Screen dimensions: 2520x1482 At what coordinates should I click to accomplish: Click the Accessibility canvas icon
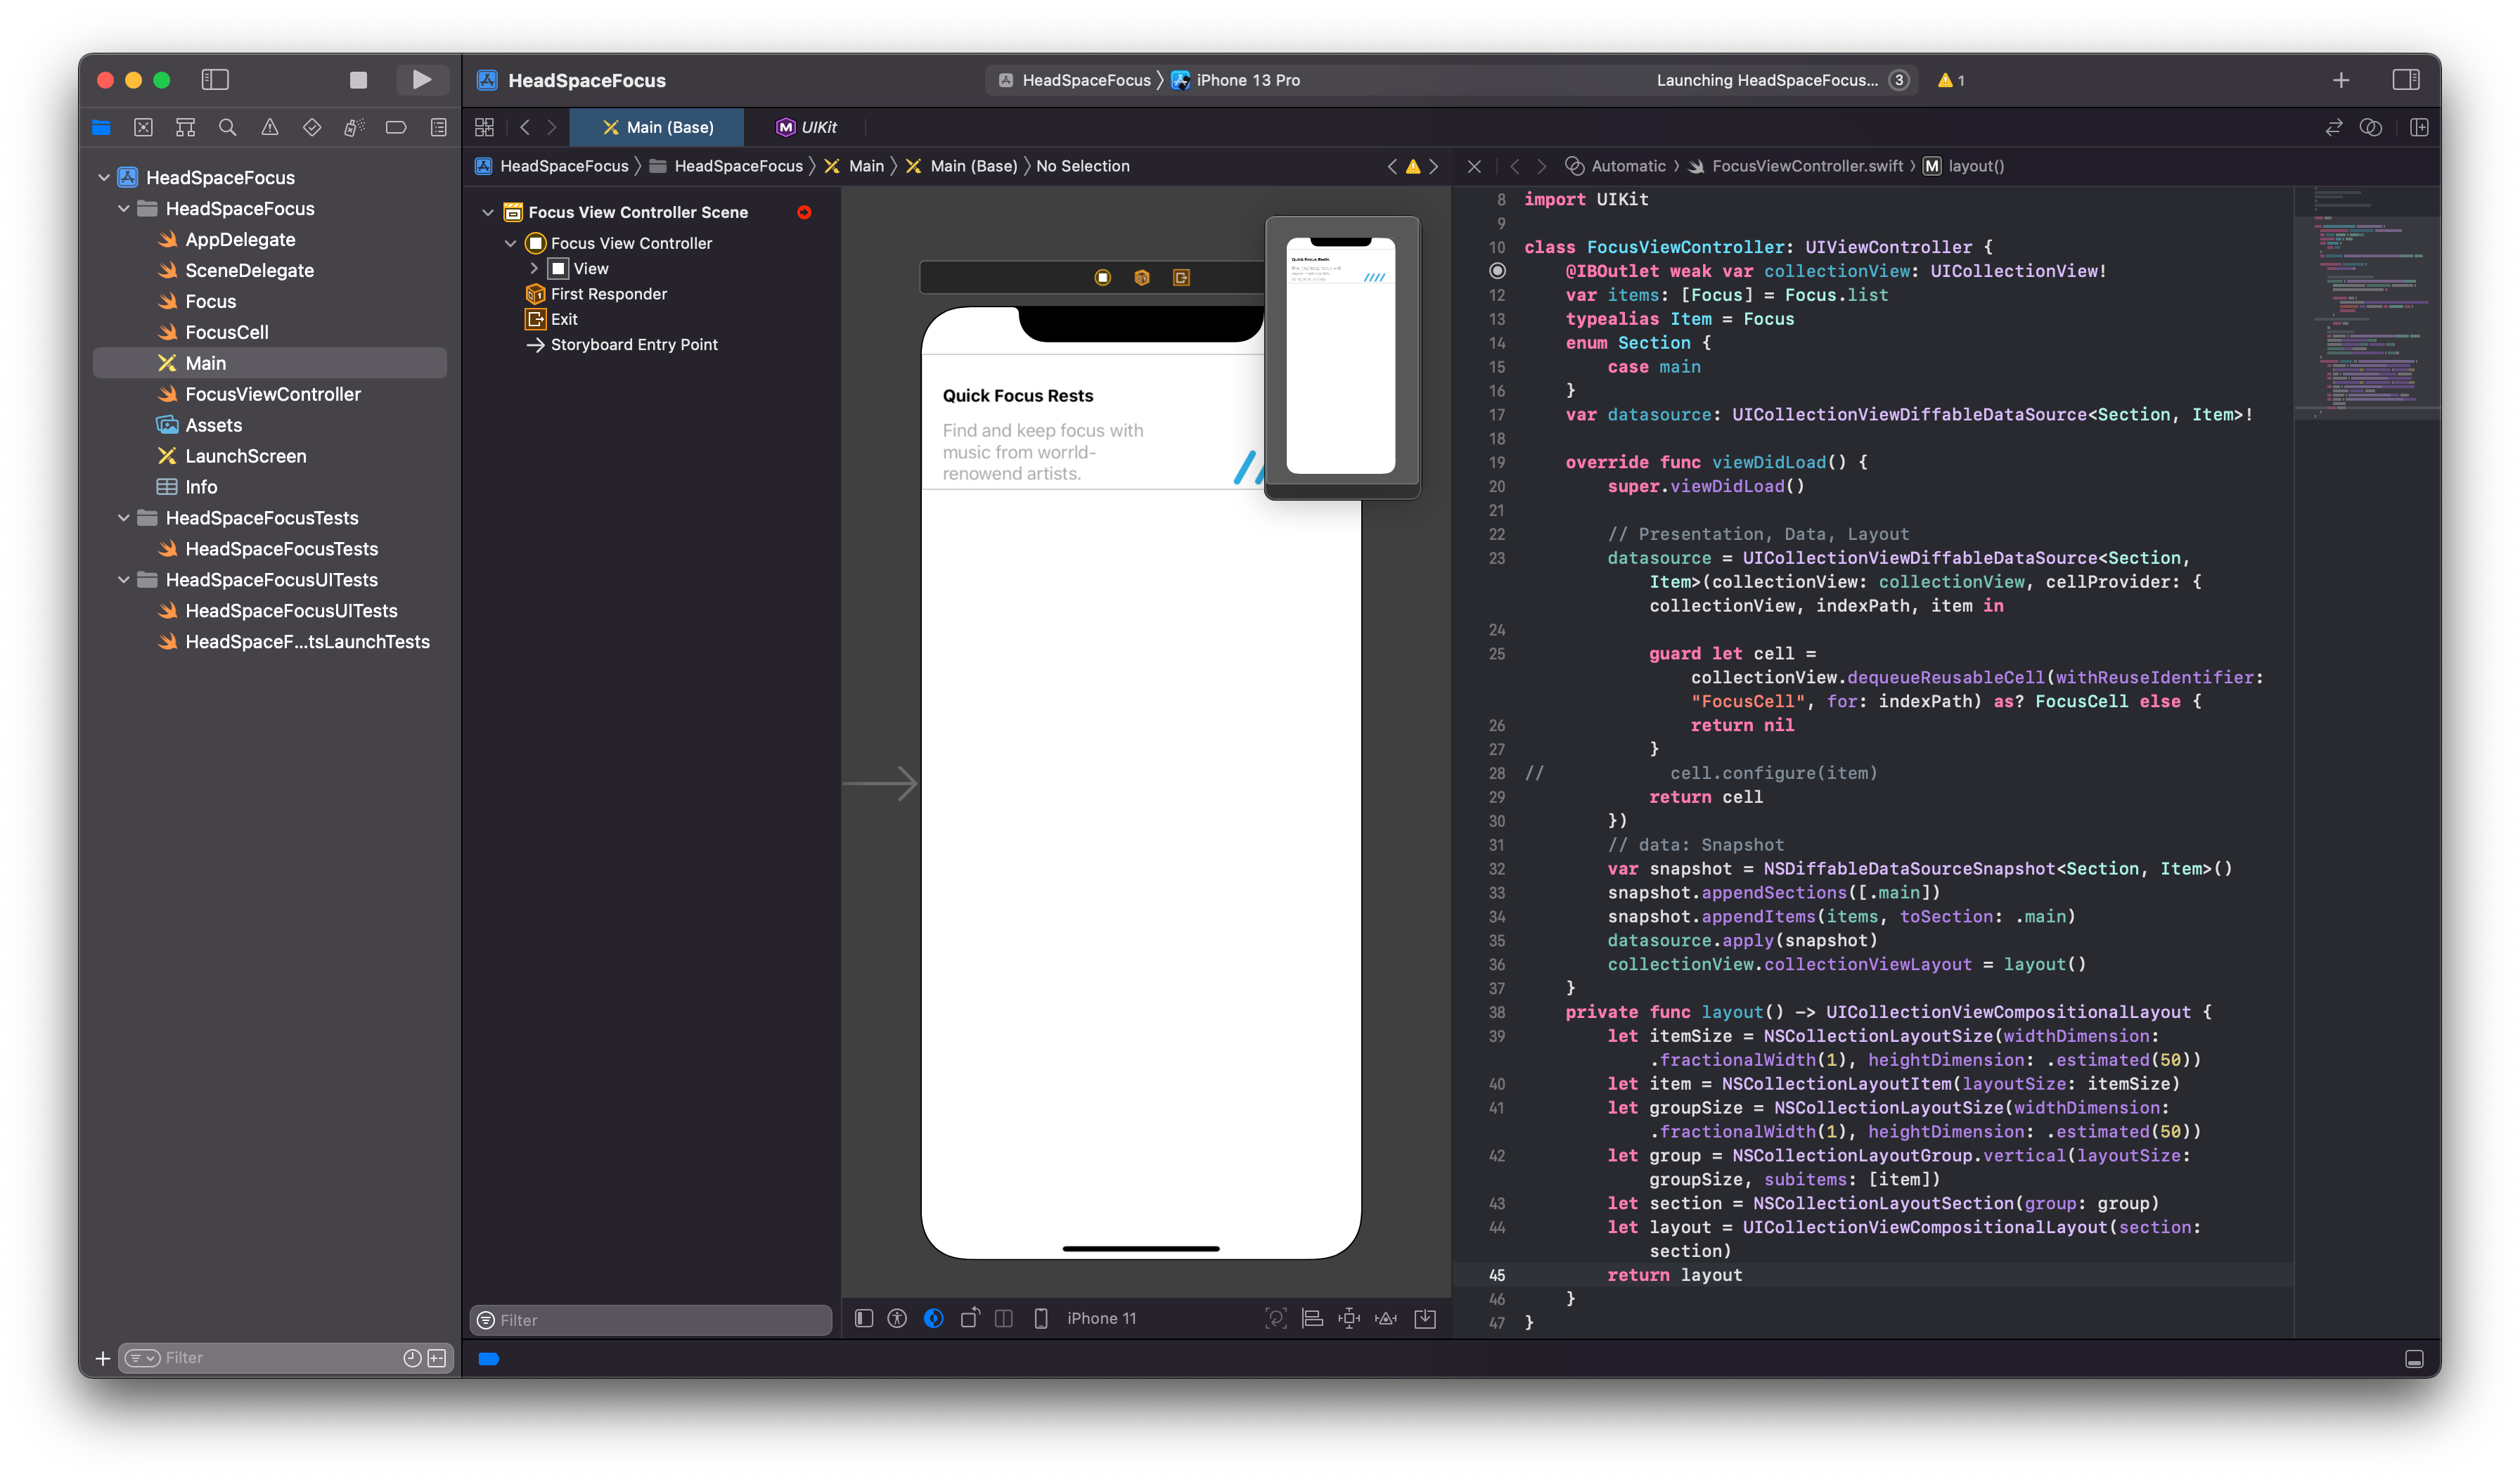tap(897, 1318)
